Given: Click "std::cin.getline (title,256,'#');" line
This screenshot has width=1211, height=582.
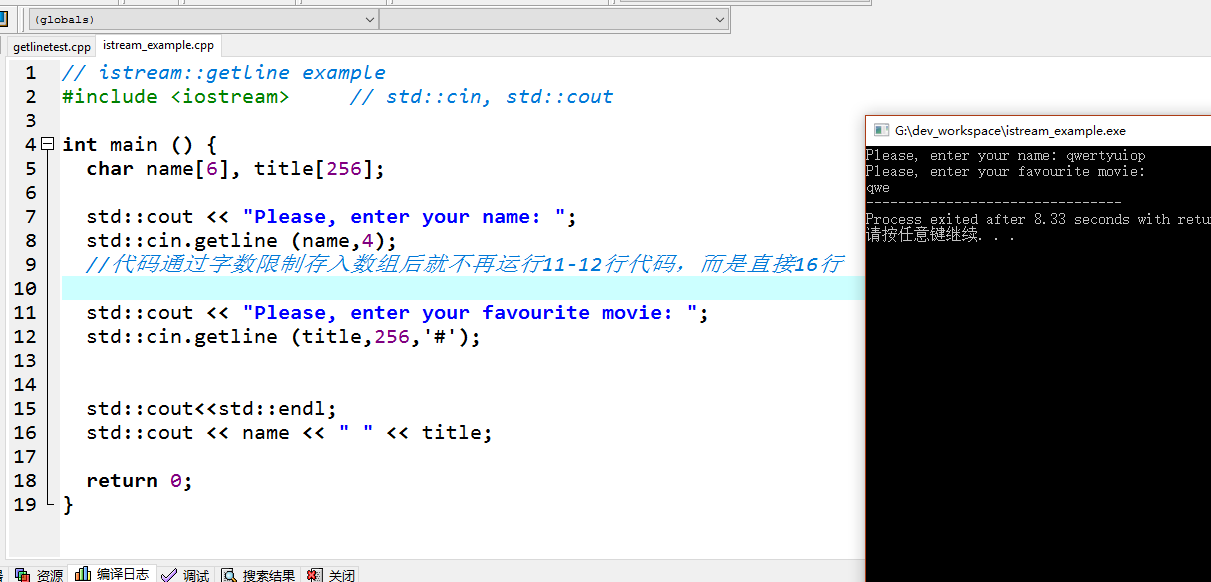Looking at the screenshot, I should (283, 337).
